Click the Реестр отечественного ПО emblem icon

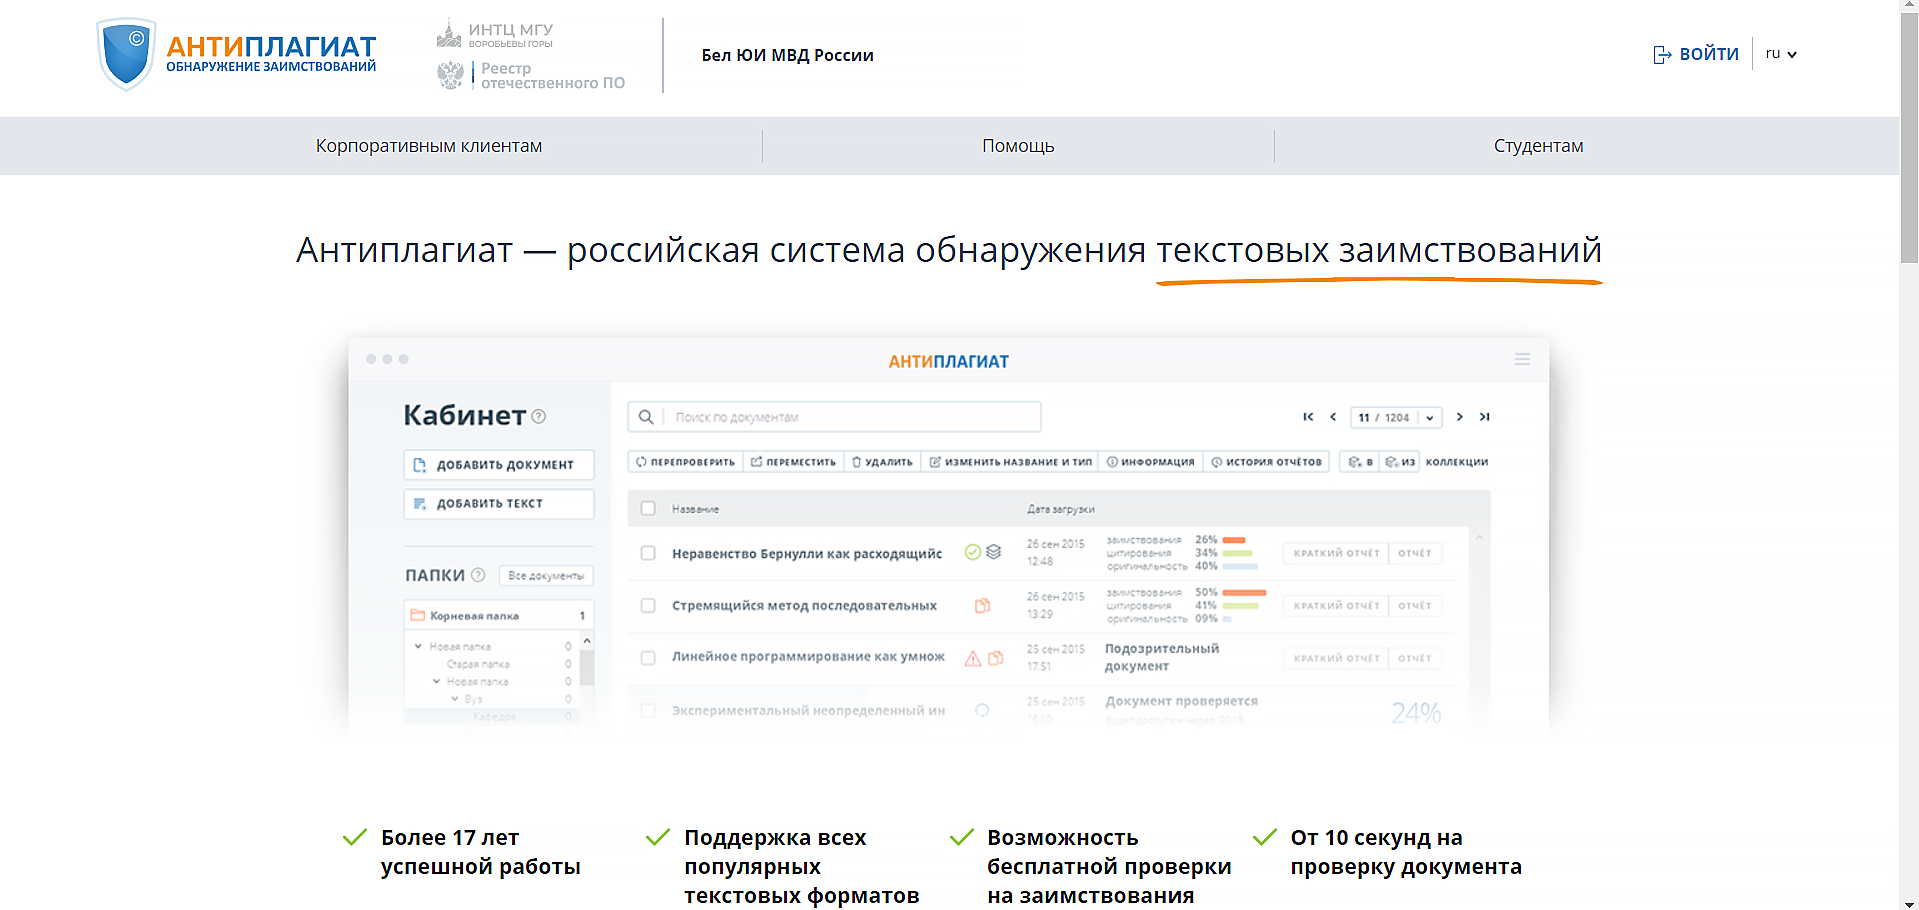pyautogui.click(x=451, y=75)
